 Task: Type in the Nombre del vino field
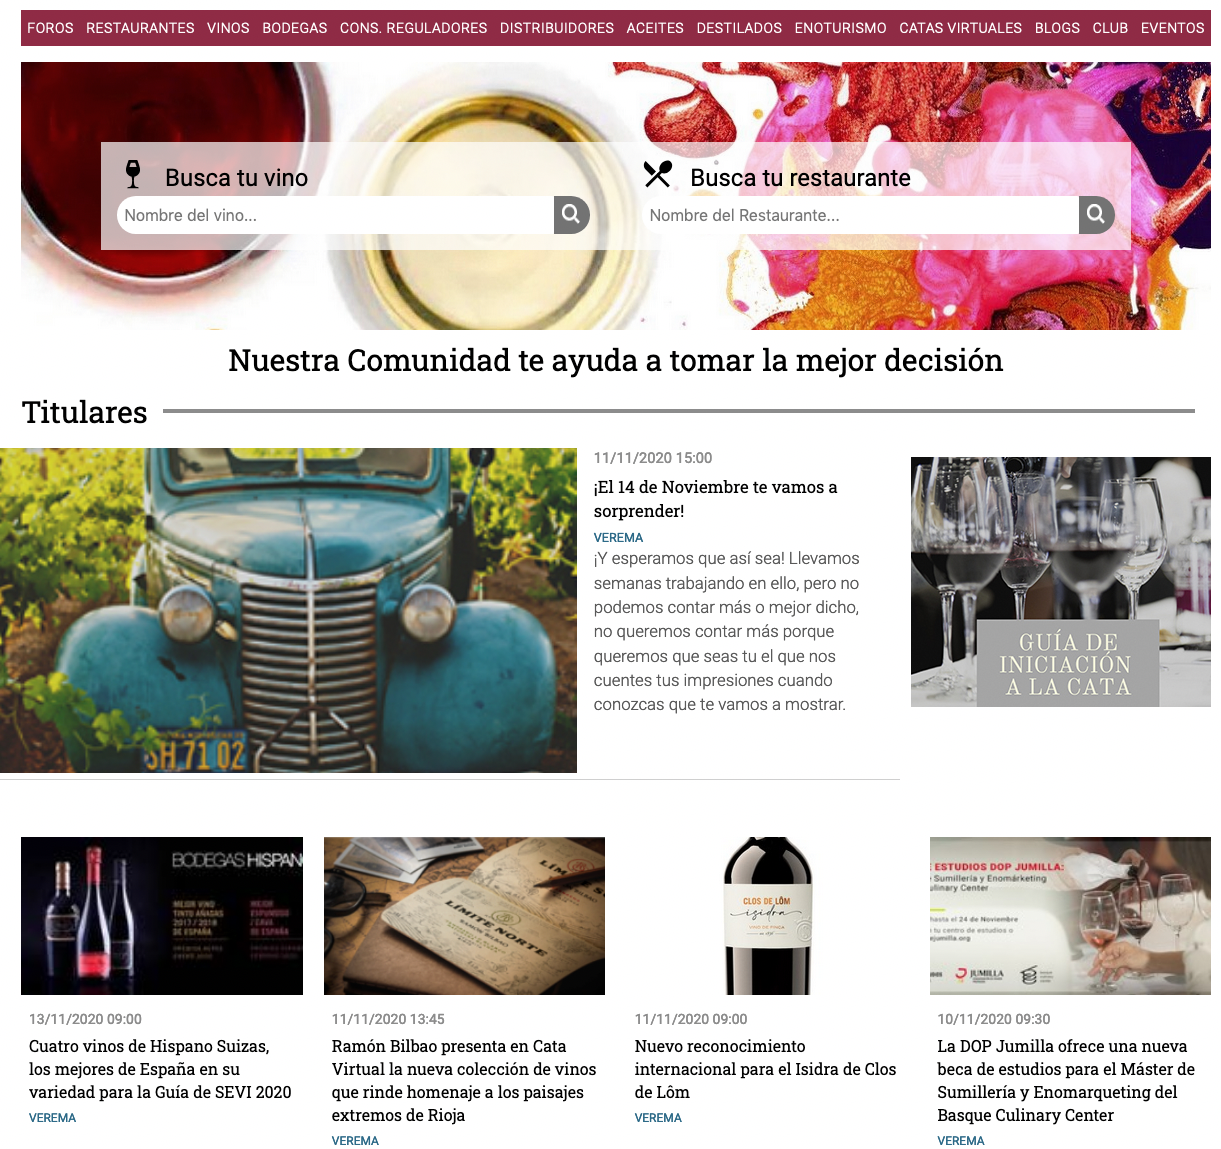click(x=335, y=215)
